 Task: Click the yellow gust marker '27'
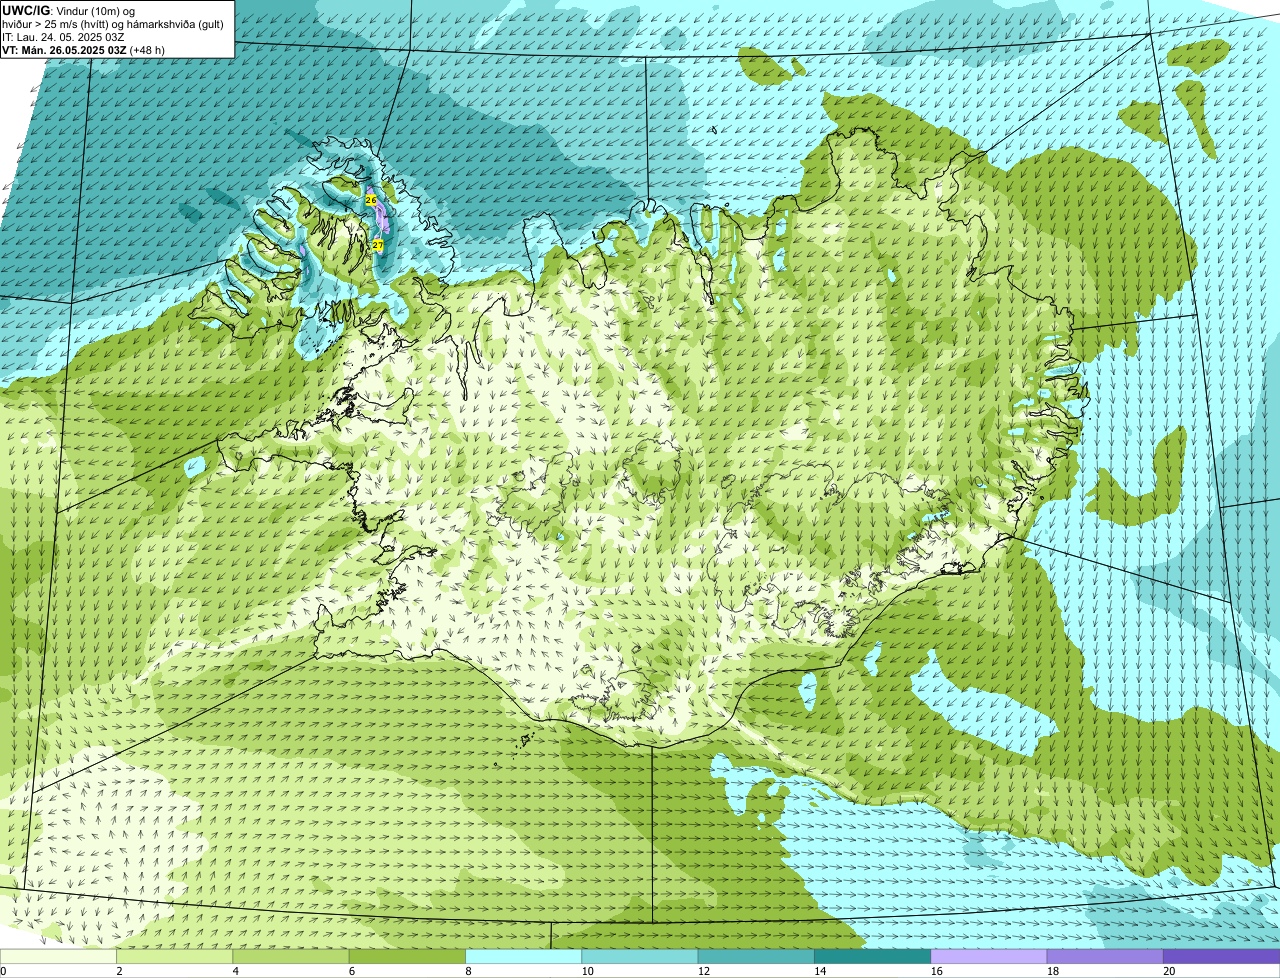click(378, 245)
